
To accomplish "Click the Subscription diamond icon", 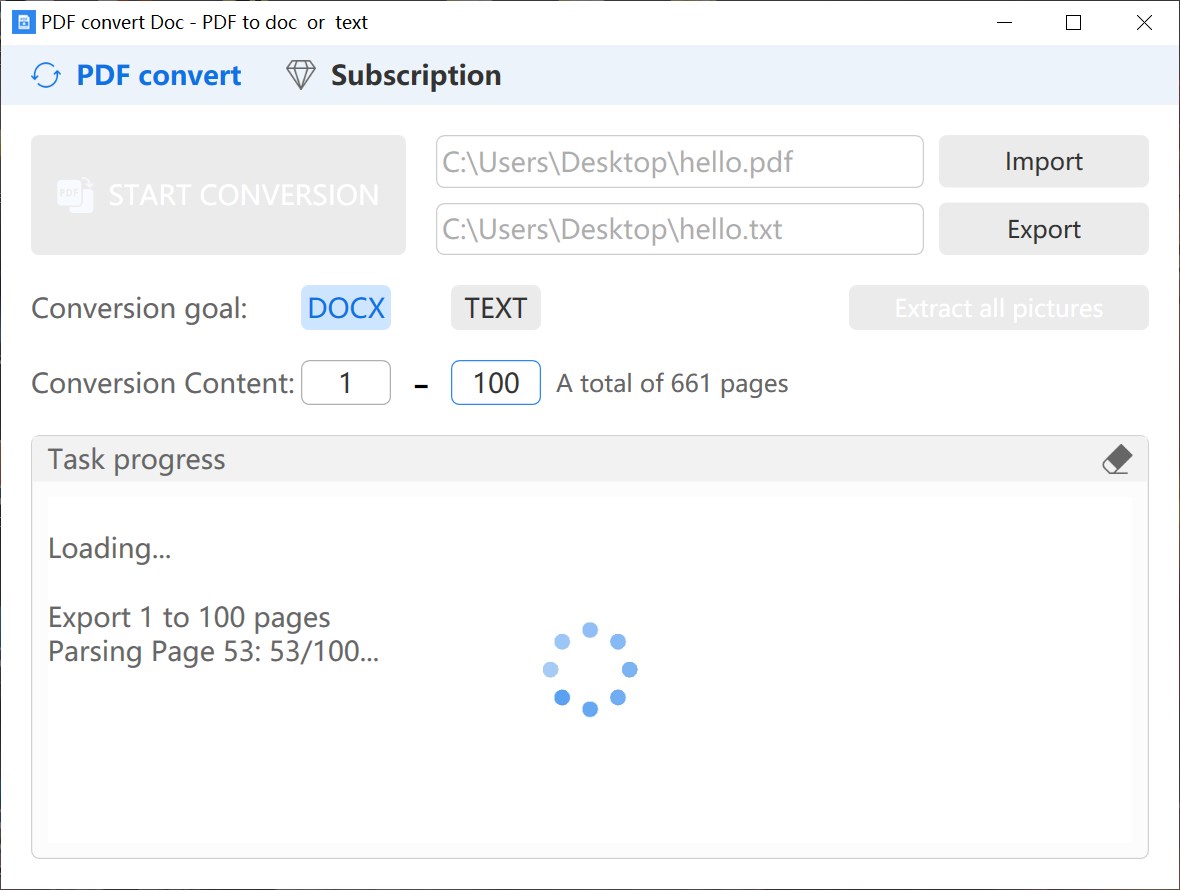I will pos(300,76).
